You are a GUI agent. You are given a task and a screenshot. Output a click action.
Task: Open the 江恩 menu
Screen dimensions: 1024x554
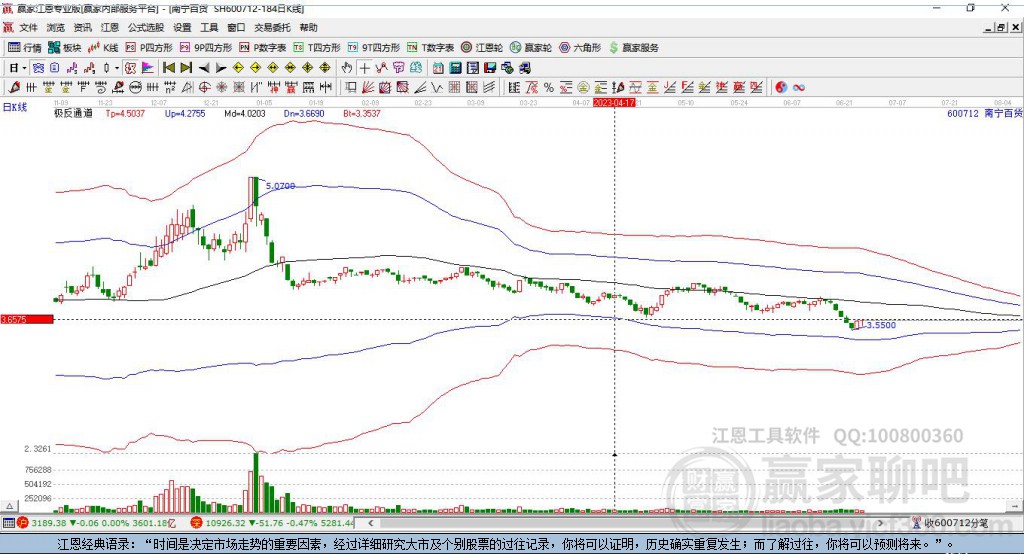[110, 27]
